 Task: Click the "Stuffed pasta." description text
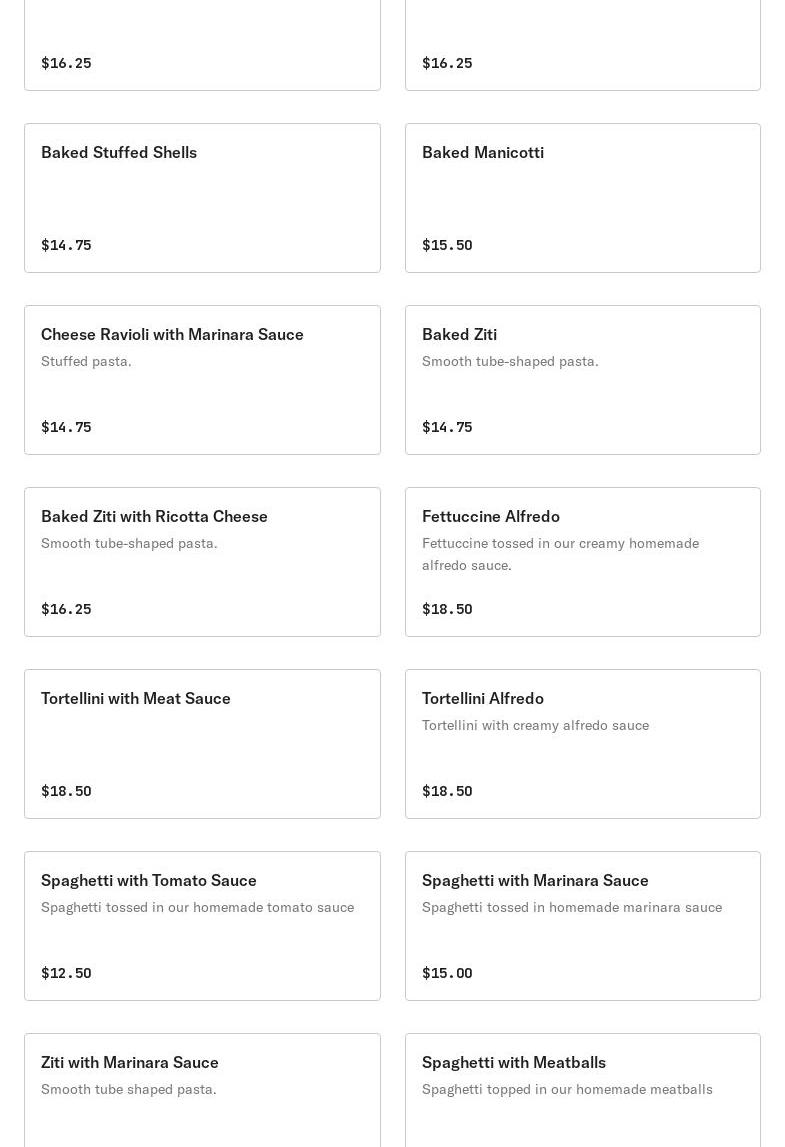click(86, 361)
